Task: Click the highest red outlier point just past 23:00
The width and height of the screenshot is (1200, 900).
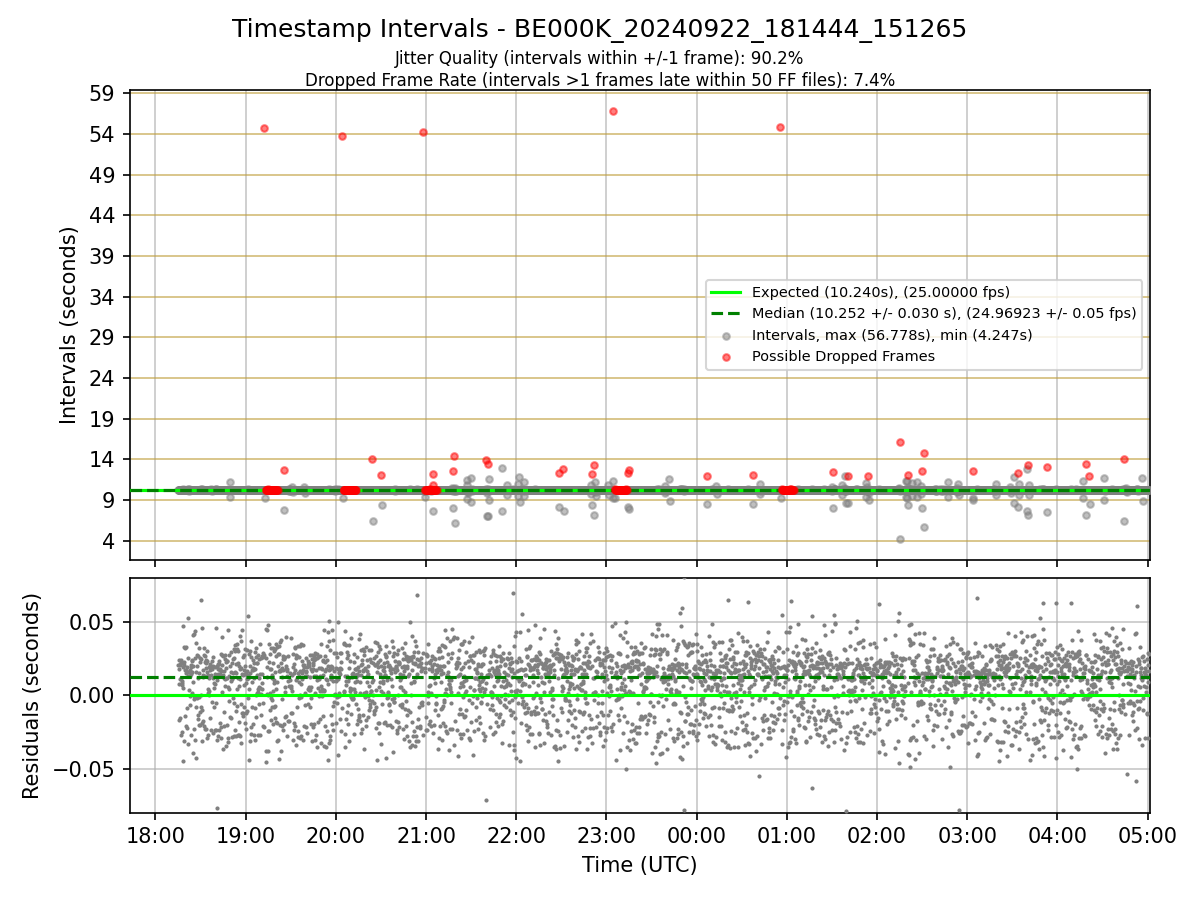Action: (x=613, y=111)
